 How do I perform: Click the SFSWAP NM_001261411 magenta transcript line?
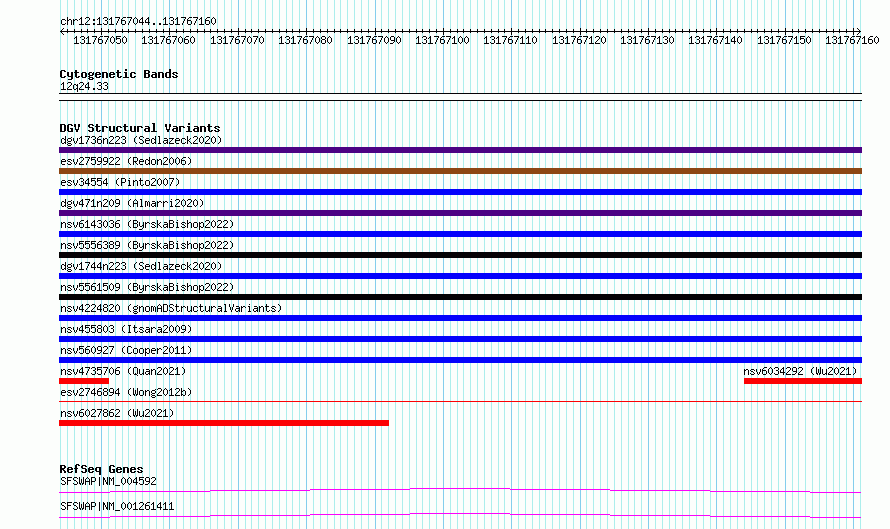click(x=460, y=515)
